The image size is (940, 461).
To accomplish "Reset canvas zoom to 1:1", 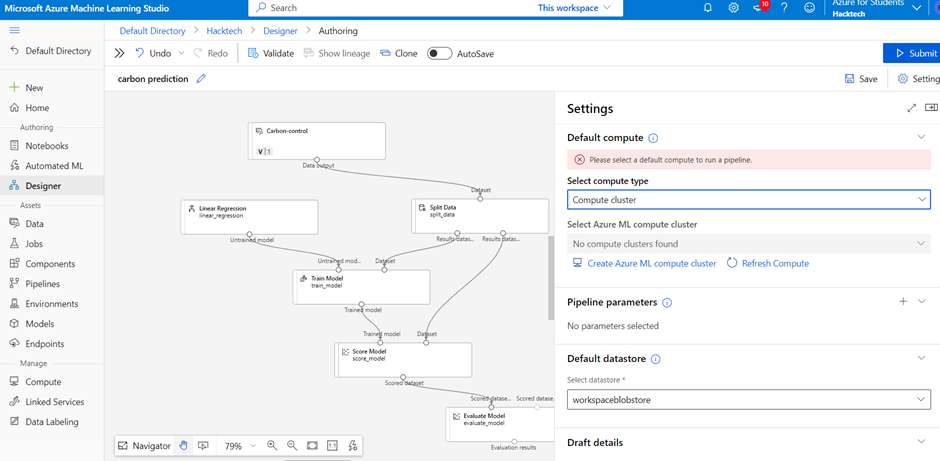I will point(332,445).
